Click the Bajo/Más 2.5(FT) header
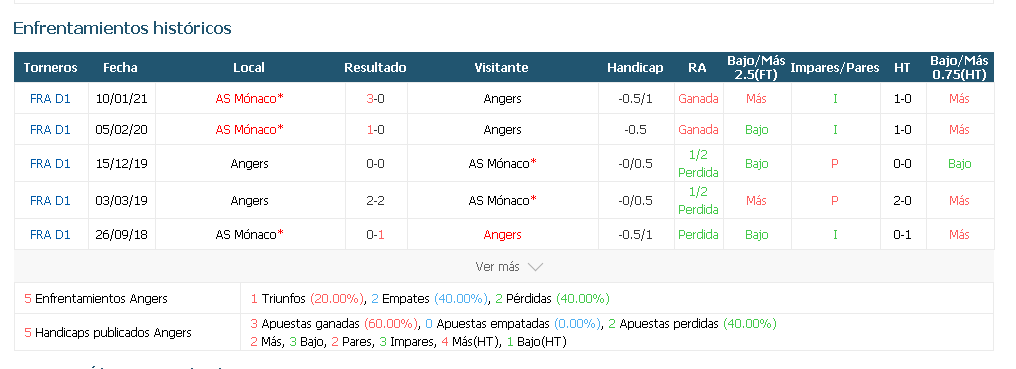Screen dimensions: 1016x369 (756, 67)
